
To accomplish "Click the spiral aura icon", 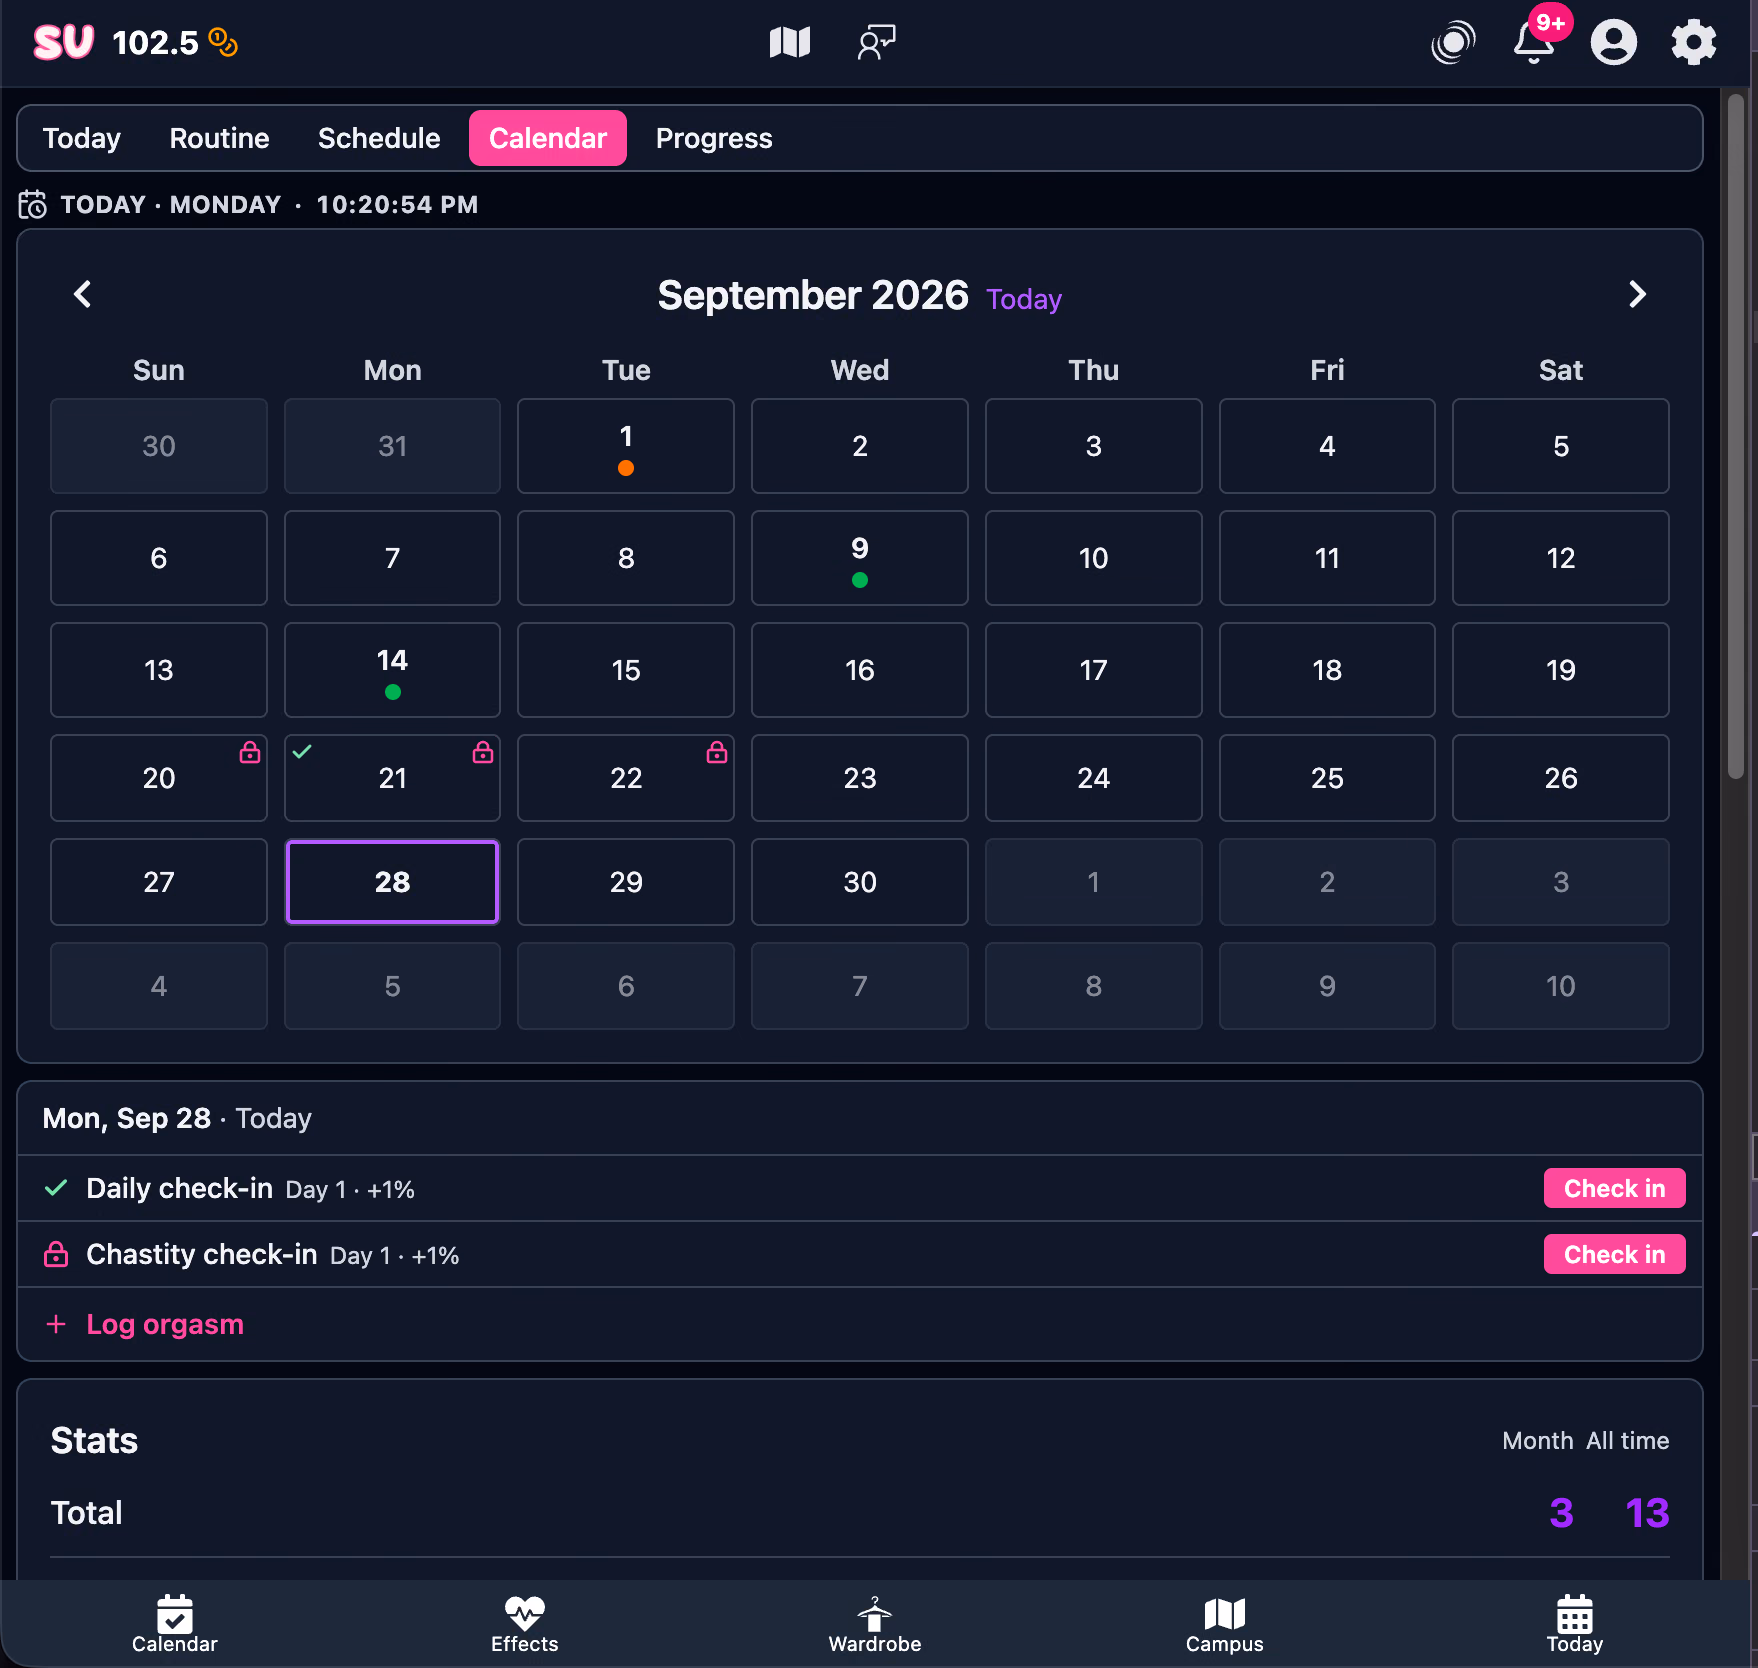I will [1453, 42].
